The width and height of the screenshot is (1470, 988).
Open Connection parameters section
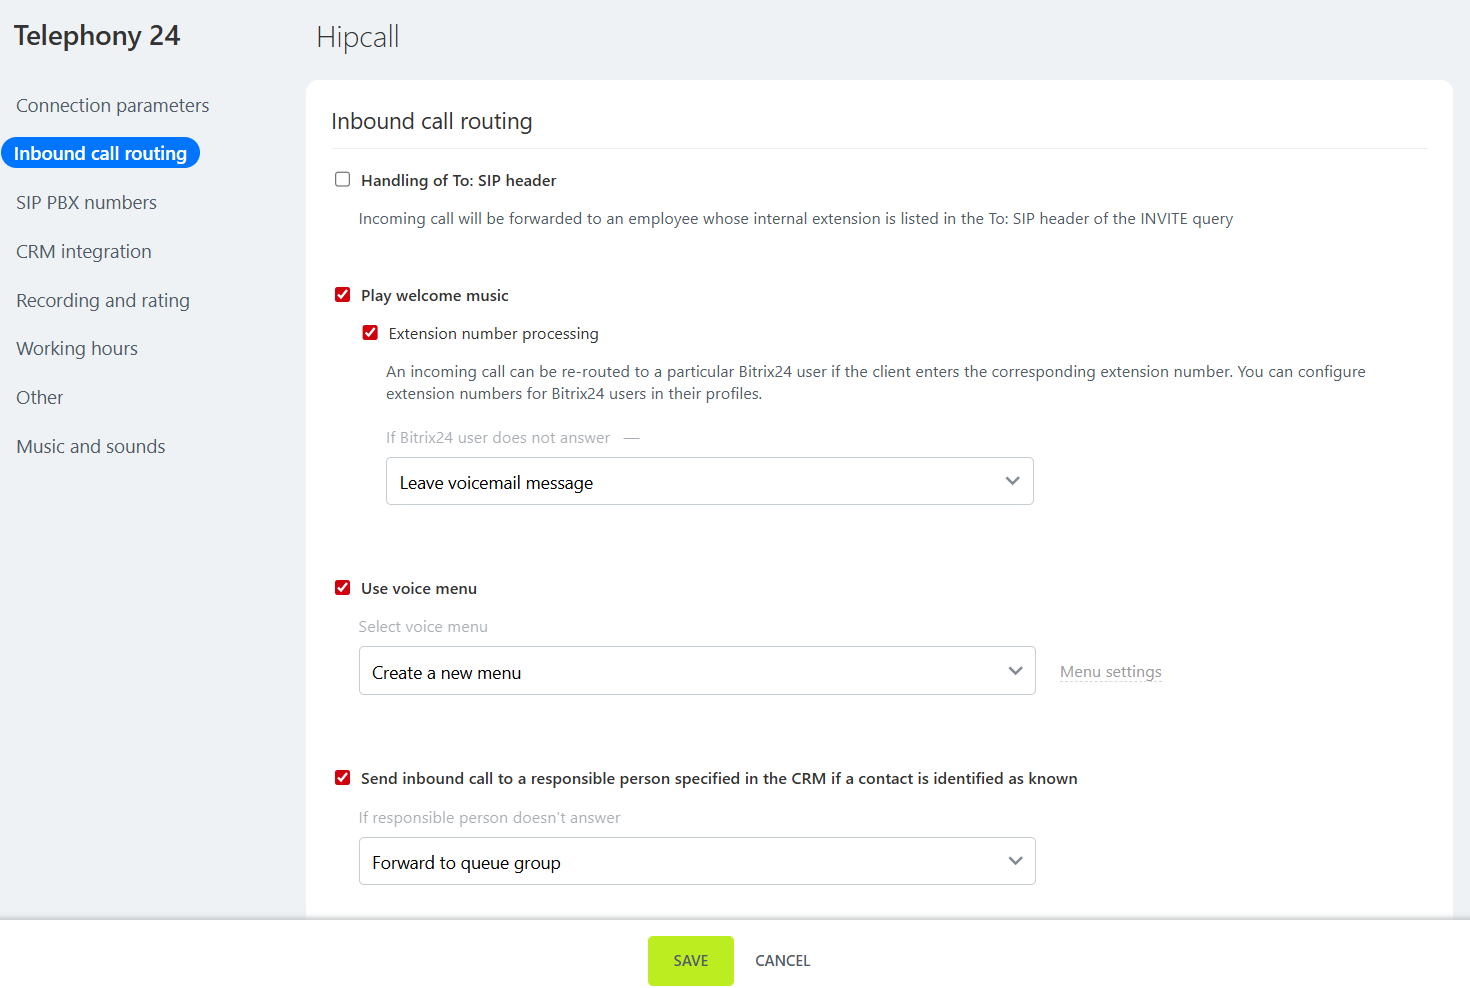coord(113,105)
